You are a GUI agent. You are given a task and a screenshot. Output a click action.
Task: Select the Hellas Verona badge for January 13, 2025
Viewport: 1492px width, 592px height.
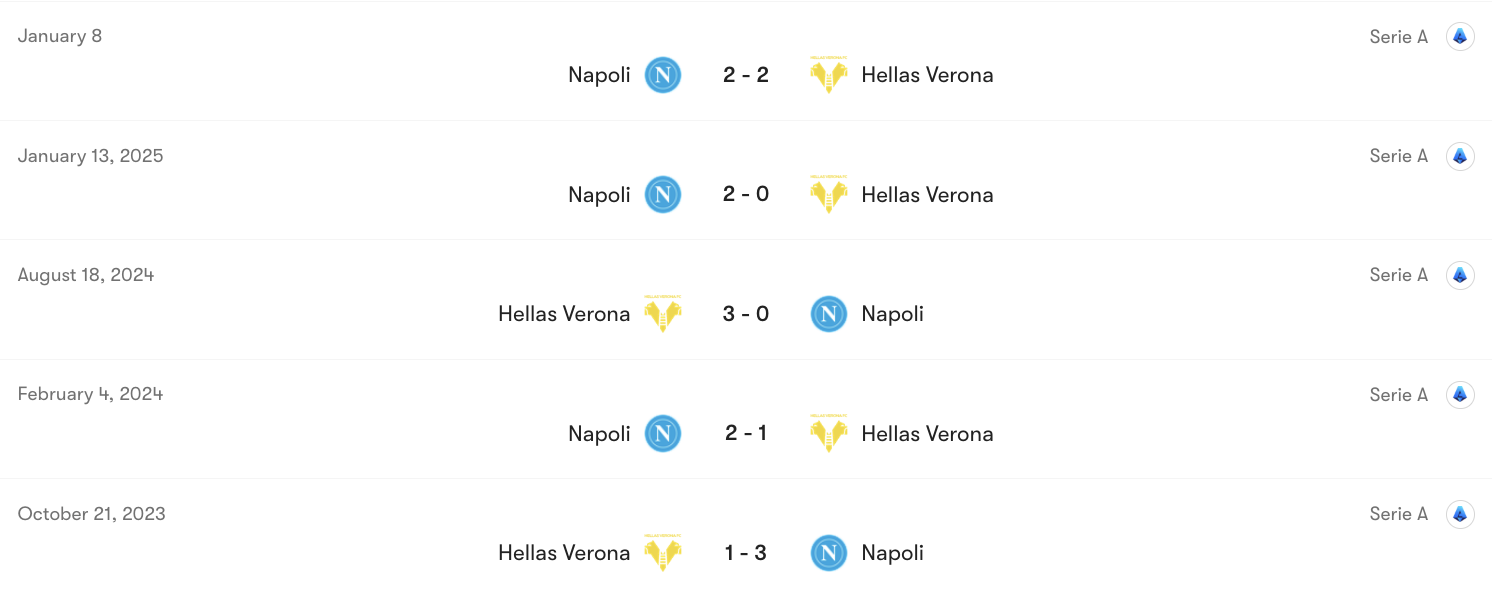(x=829, y=194)
